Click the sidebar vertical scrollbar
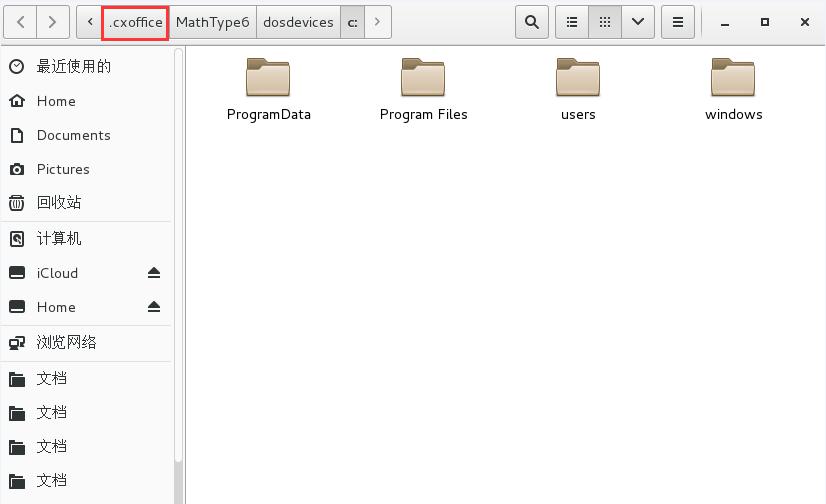 [x=179, y=250]
